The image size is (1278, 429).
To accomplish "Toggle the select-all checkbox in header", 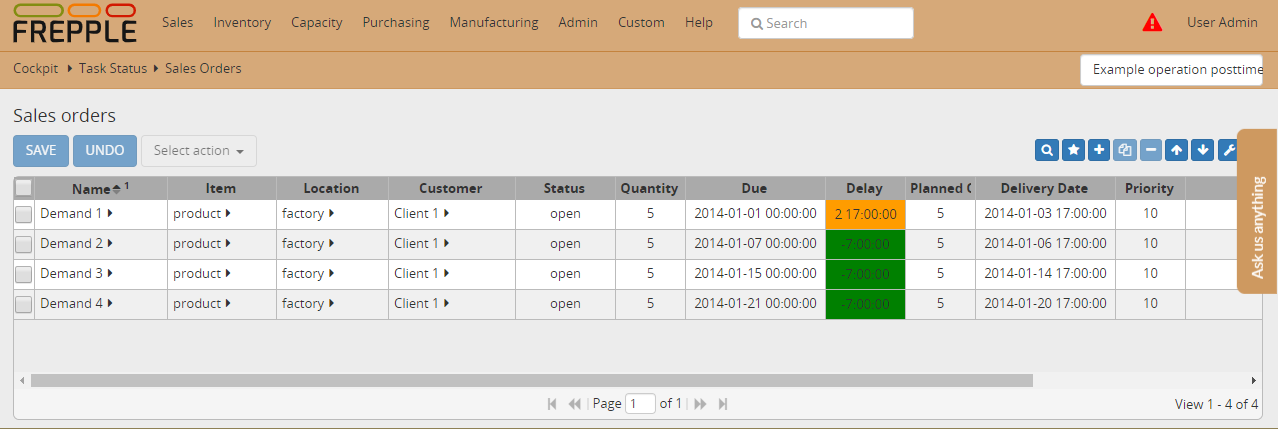I will 24,187.
